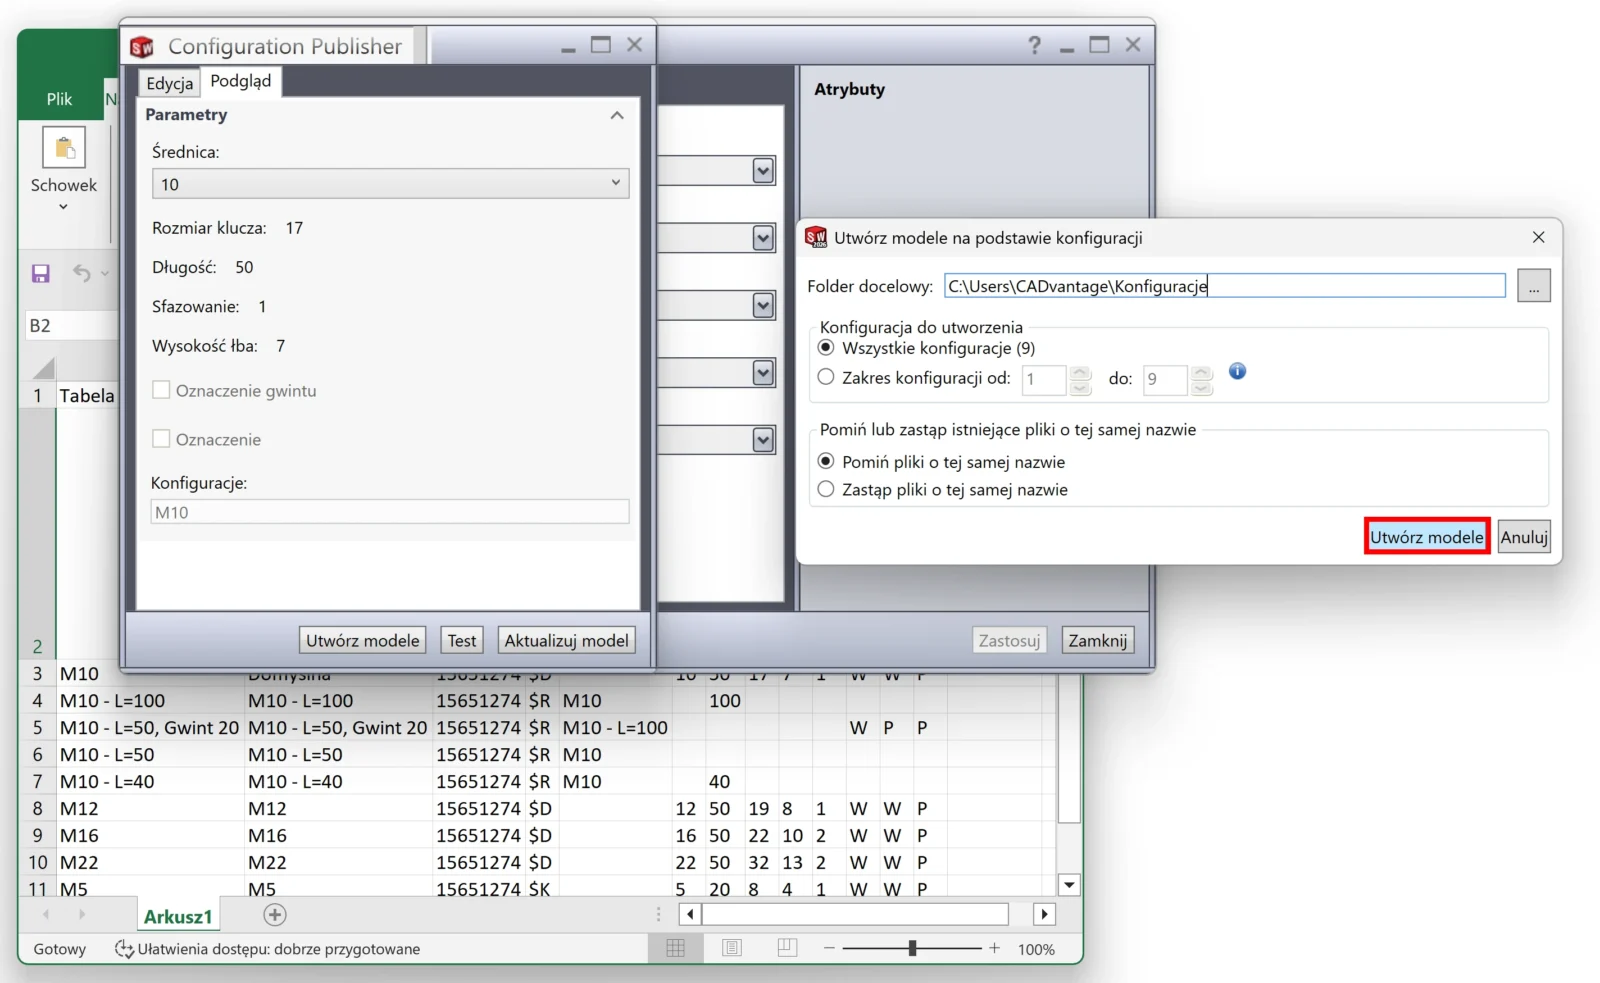Click the add new sheet plus icon
This screenshot has width=1600, height=983.
pos(275,915)
